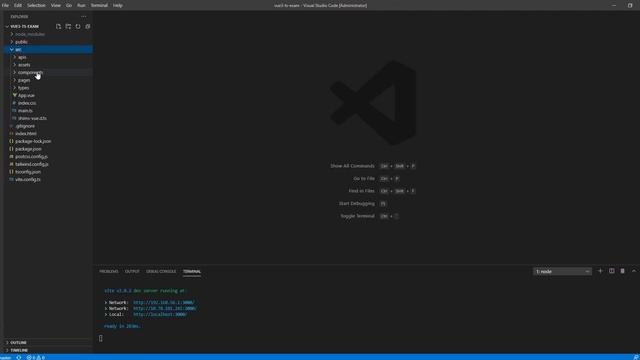Open errors and warnings count in status bar
Viewport: 640px width, 360px height.
(x=36, y=358)
